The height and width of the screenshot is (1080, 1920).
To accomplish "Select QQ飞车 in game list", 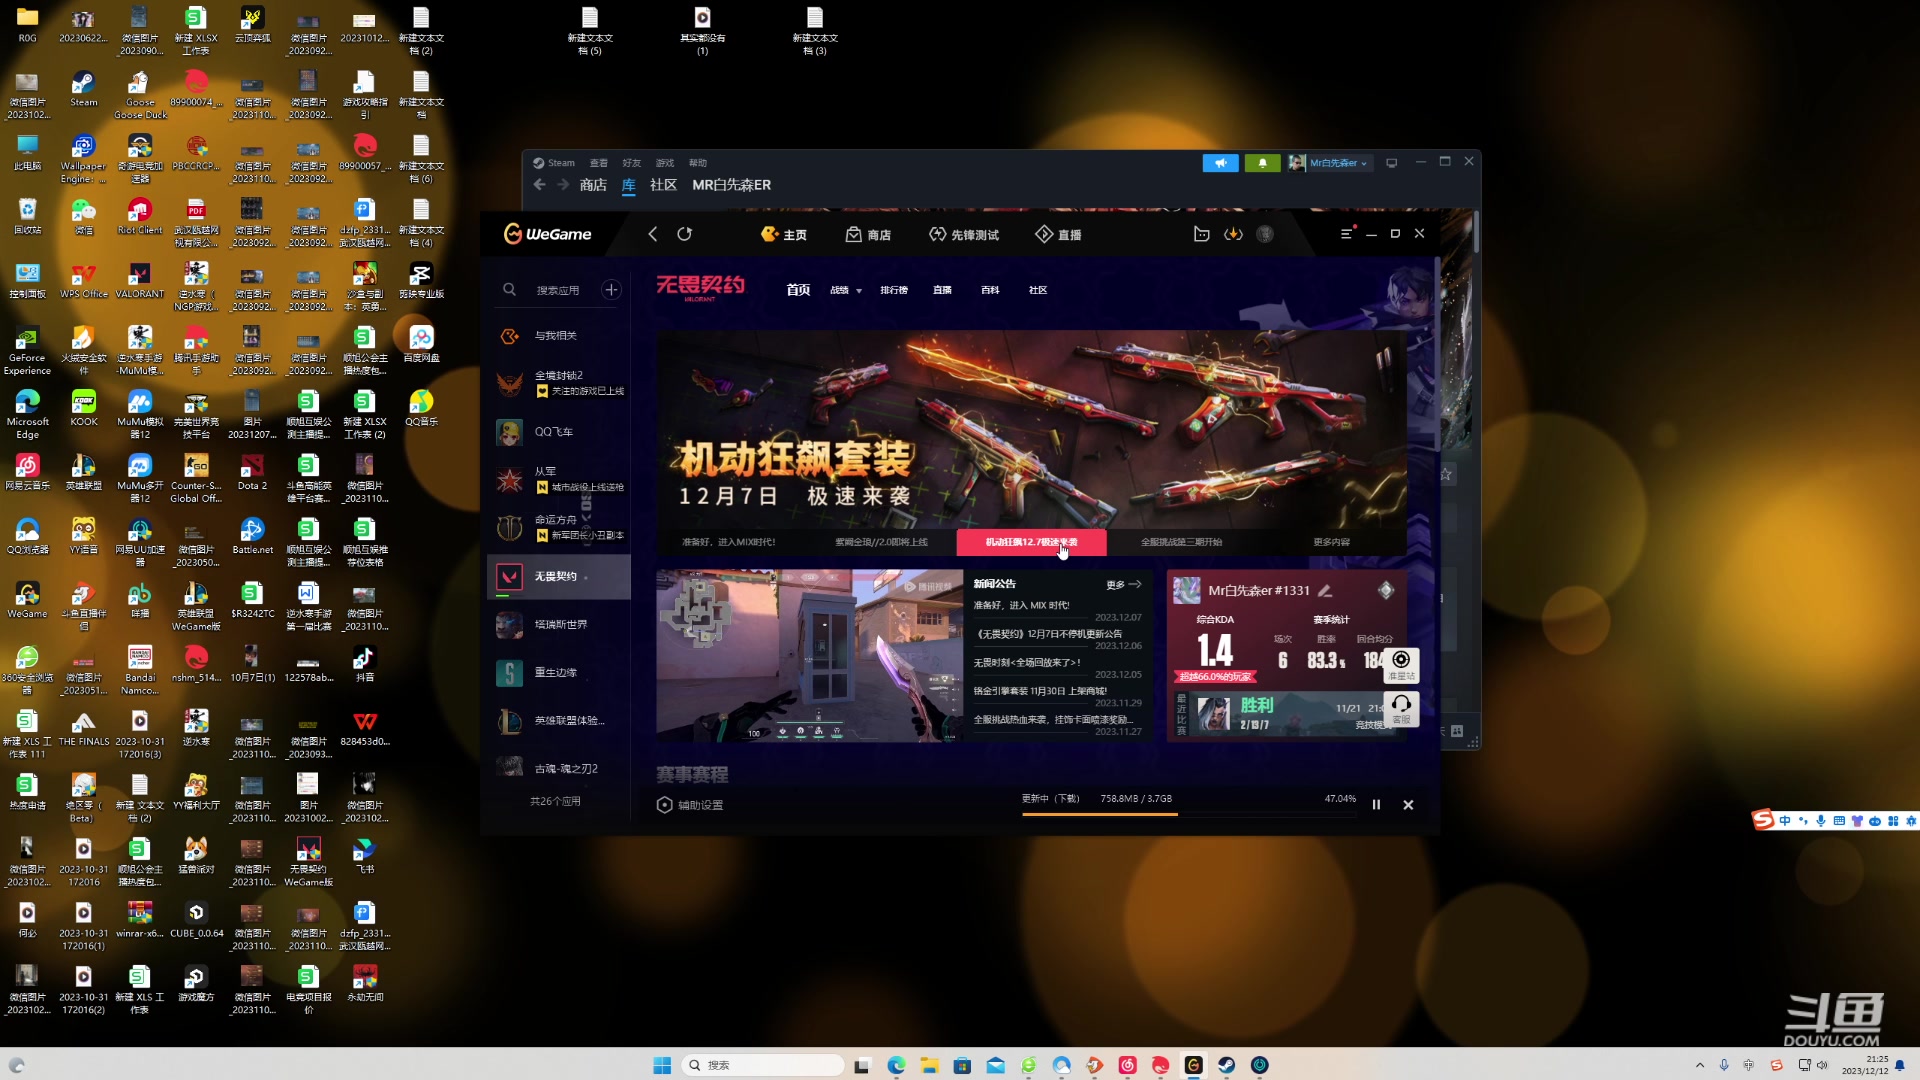I will pyautogui.click(x=559, y=432).
